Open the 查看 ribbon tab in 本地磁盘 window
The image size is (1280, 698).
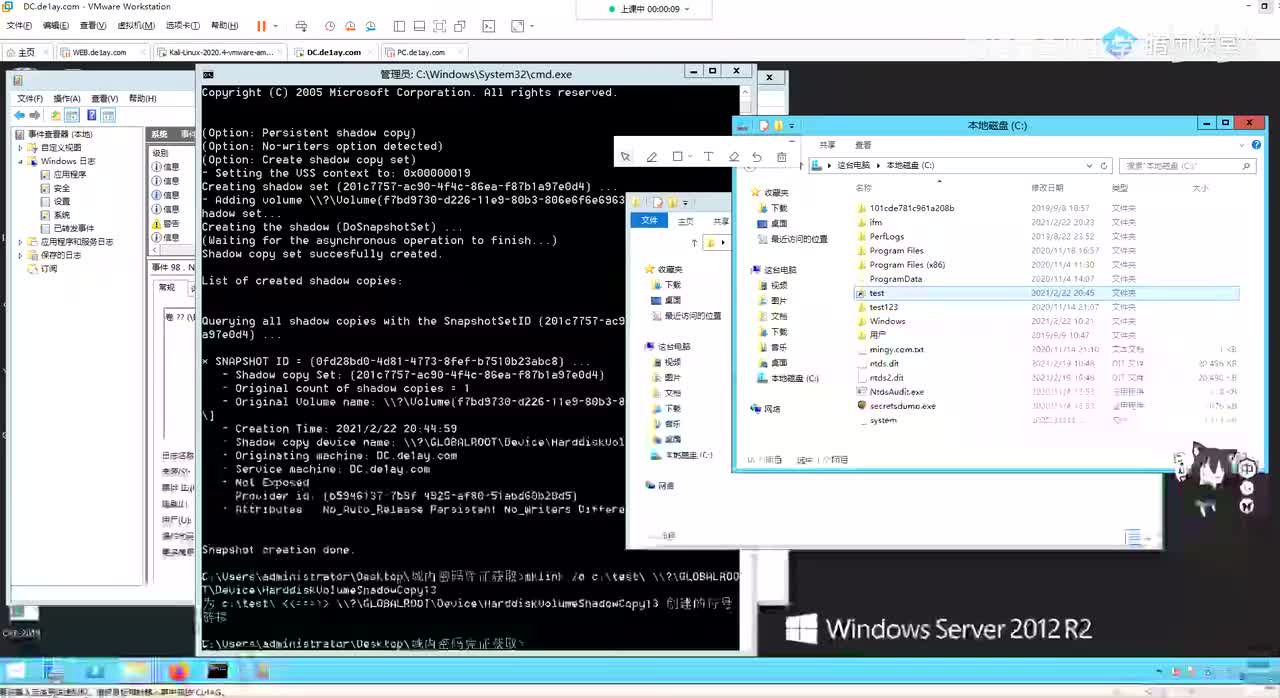coord(863,145)
